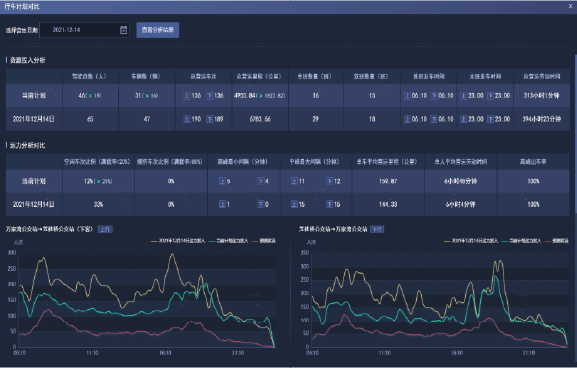Click the 当前计划 row label in capacity table
Screen dimensions: 577x368
click(x=34, y=181)
